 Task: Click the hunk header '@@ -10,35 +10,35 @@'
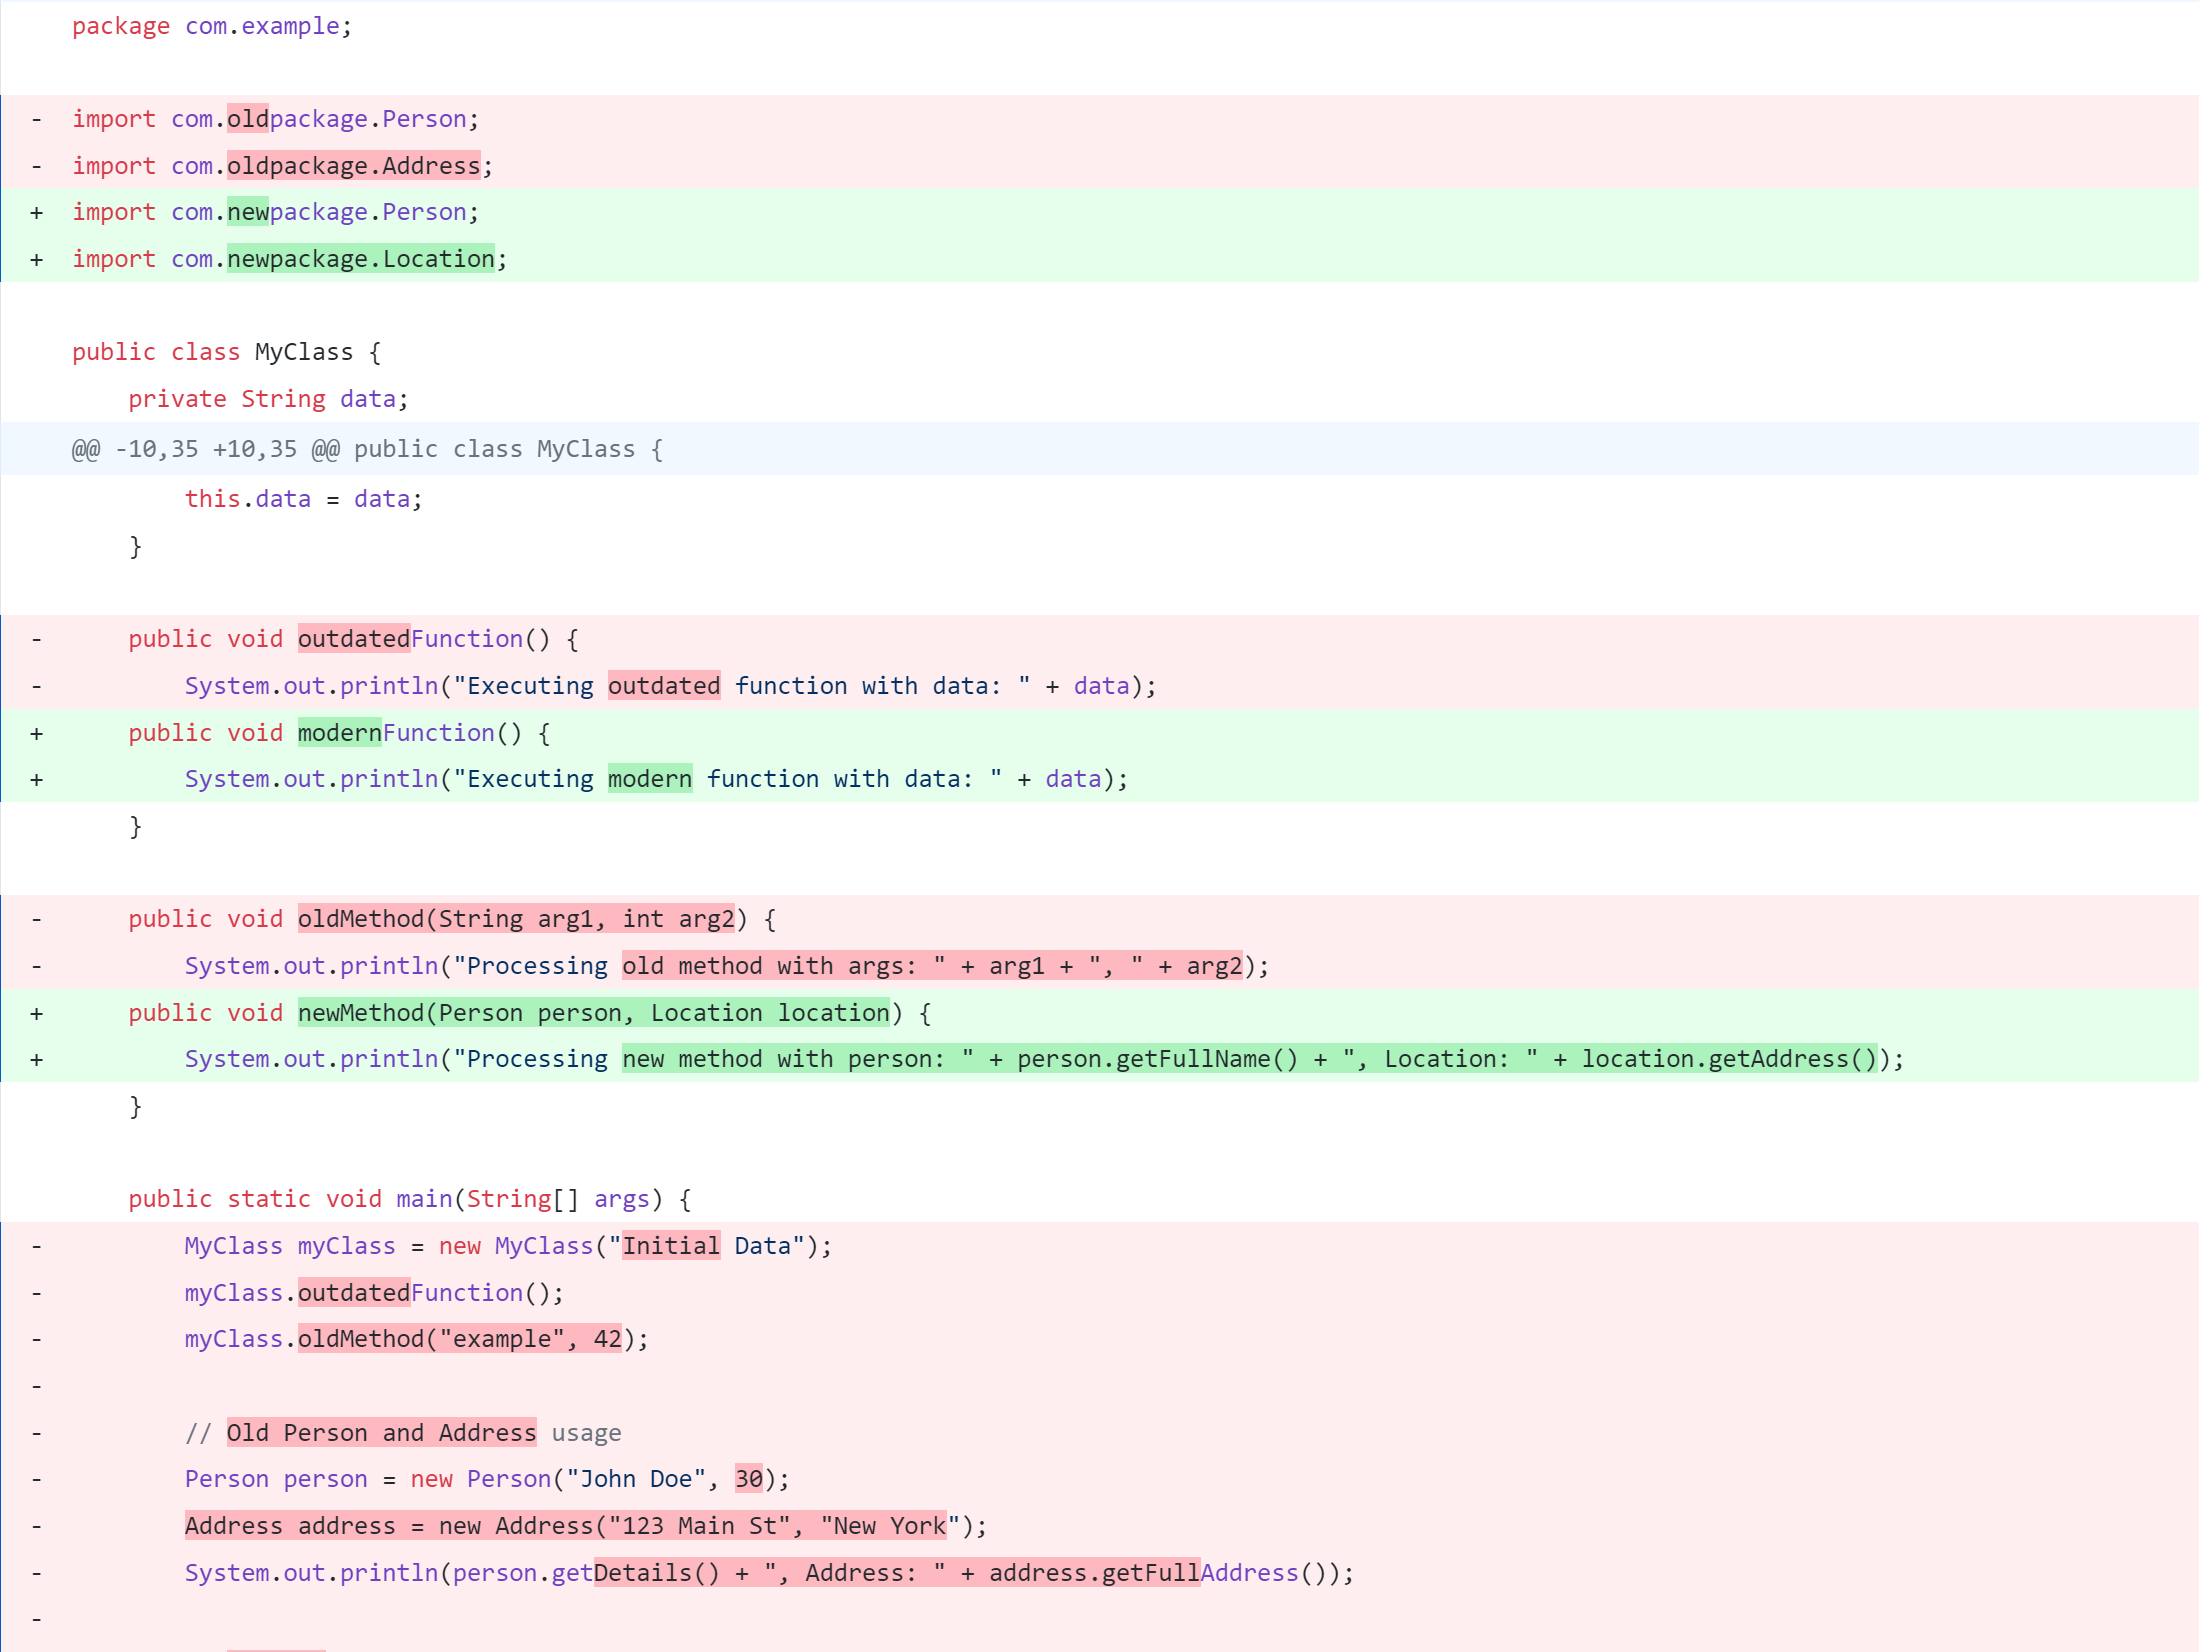pyautogui.click(x=205, y=449)
